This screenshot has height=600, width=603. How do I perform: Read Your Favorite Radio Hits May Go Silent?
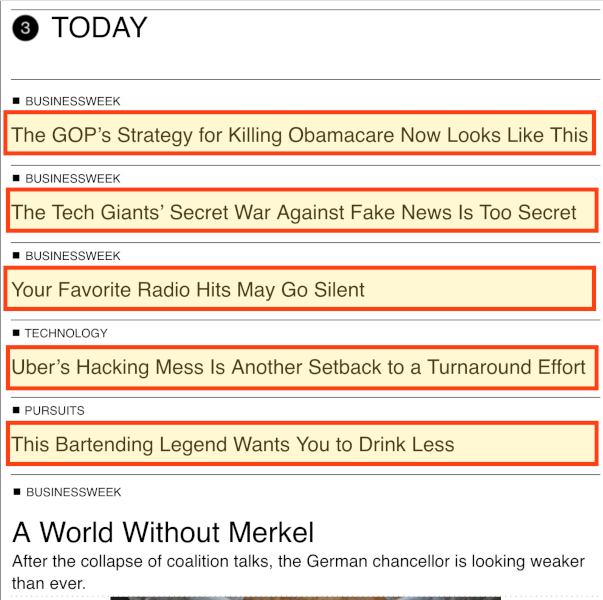[300, 288]
